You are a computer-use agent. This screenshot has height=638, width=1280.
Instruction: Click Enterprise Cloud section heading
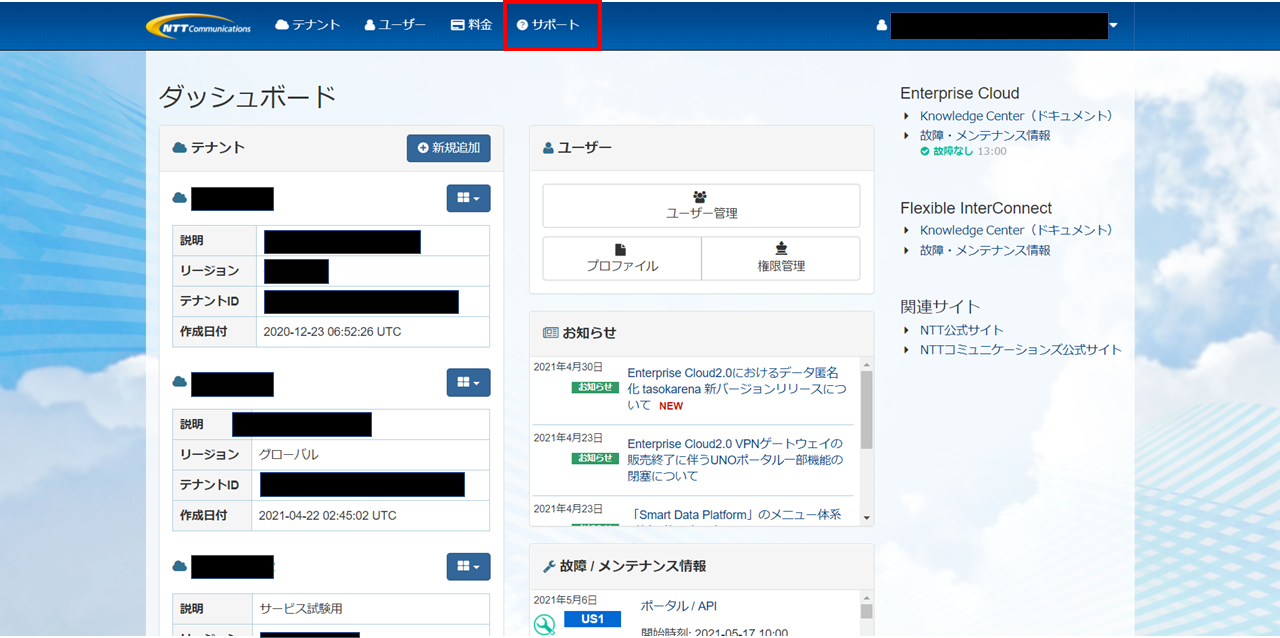pos(960,93)
